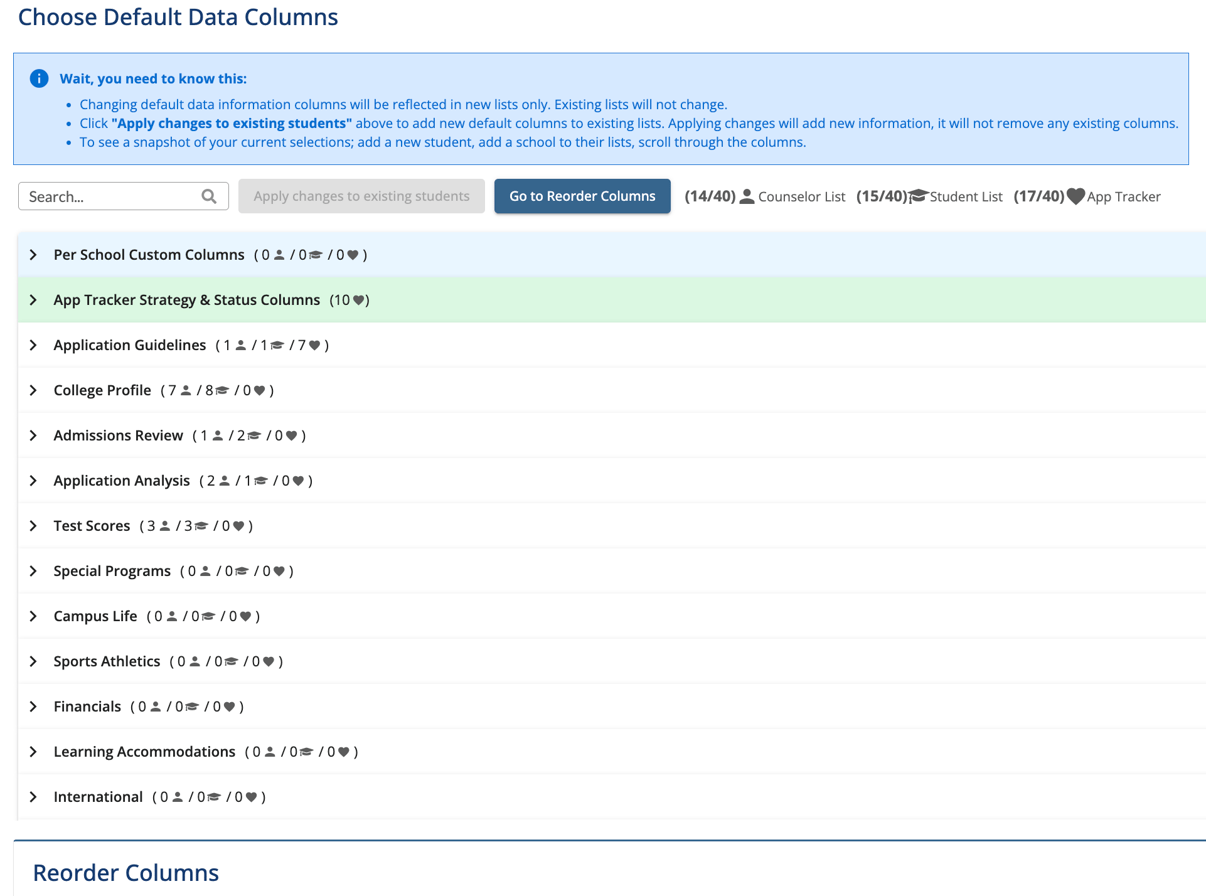Expand the Special Programs chevron

[x=33, y=571]
